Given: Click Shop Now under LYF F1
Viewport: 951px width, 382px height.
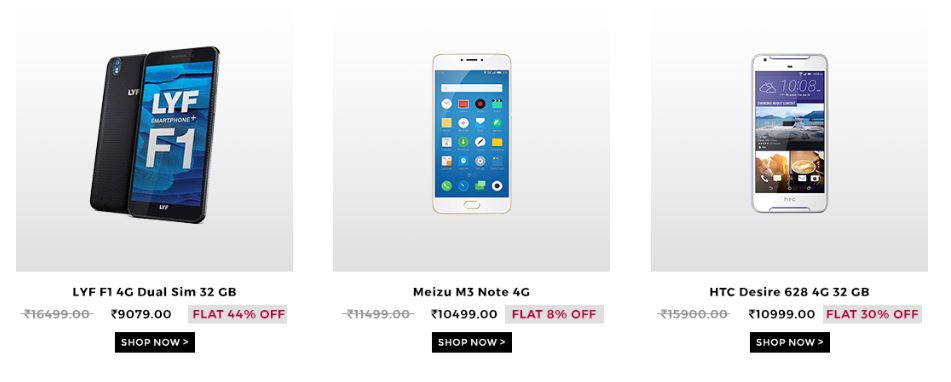Looking at the screenshot, I should tap(155, 342).
